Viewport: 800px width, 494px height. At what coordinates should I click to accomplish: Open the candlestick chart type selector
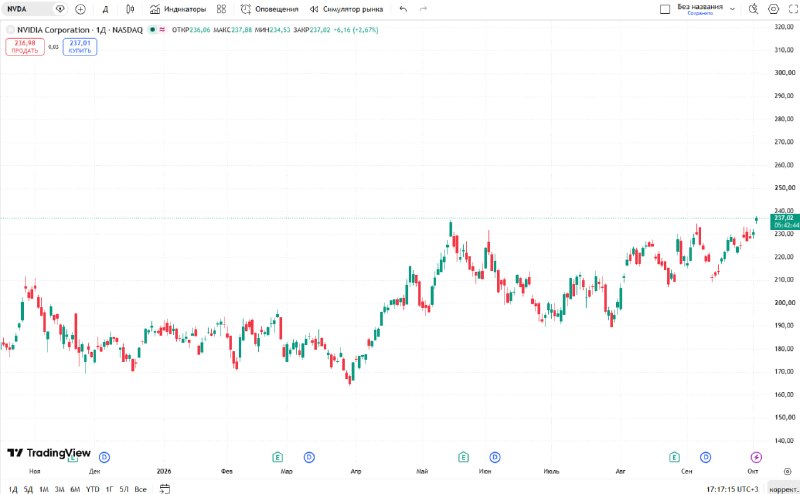pos(130,9)
